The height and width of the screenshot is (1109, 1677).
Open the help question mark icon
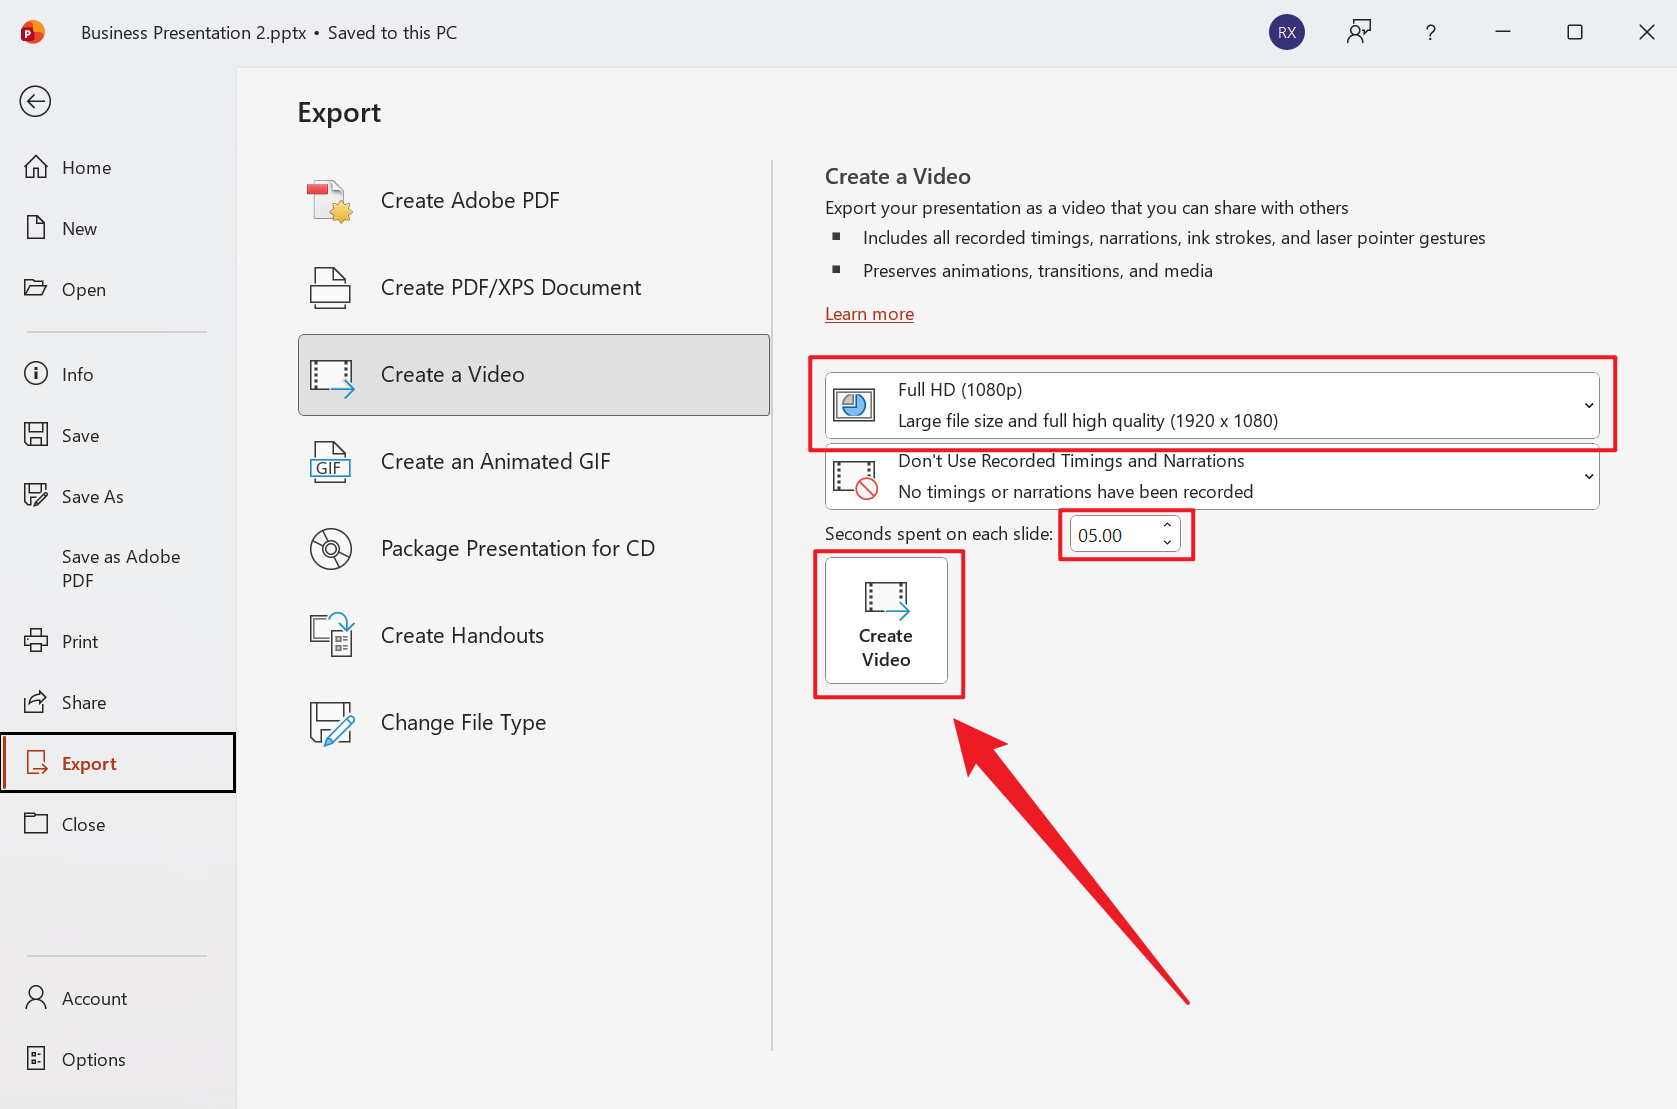tap(1430, 32)
